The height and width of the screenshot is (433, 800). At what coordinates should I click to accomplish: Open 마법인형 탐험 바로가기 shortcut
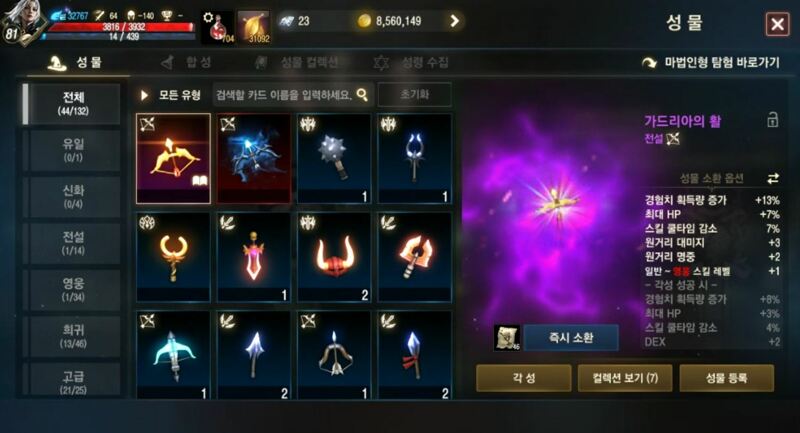click(x=710, y=63)
